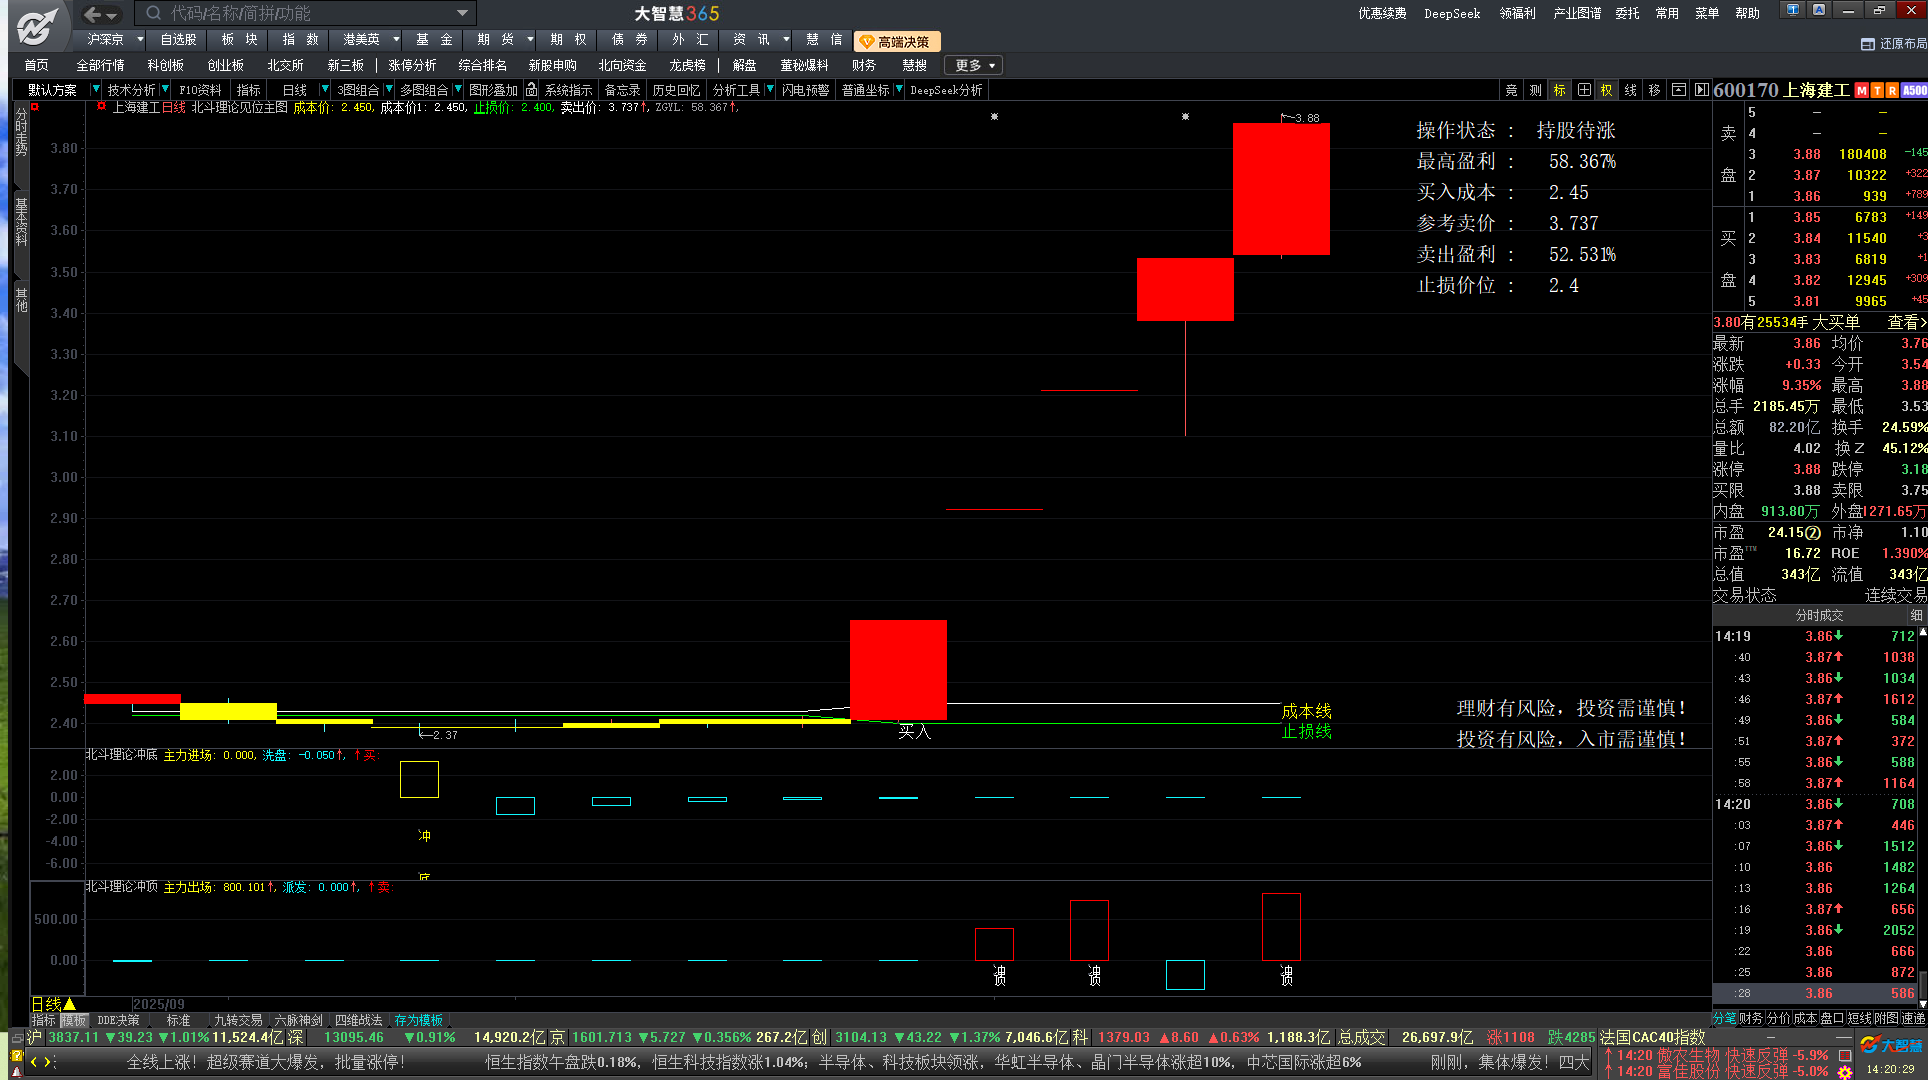Open the 指数 menu
The image size is (1928, 1080).
pyautogui.click(x=300, y=39)
